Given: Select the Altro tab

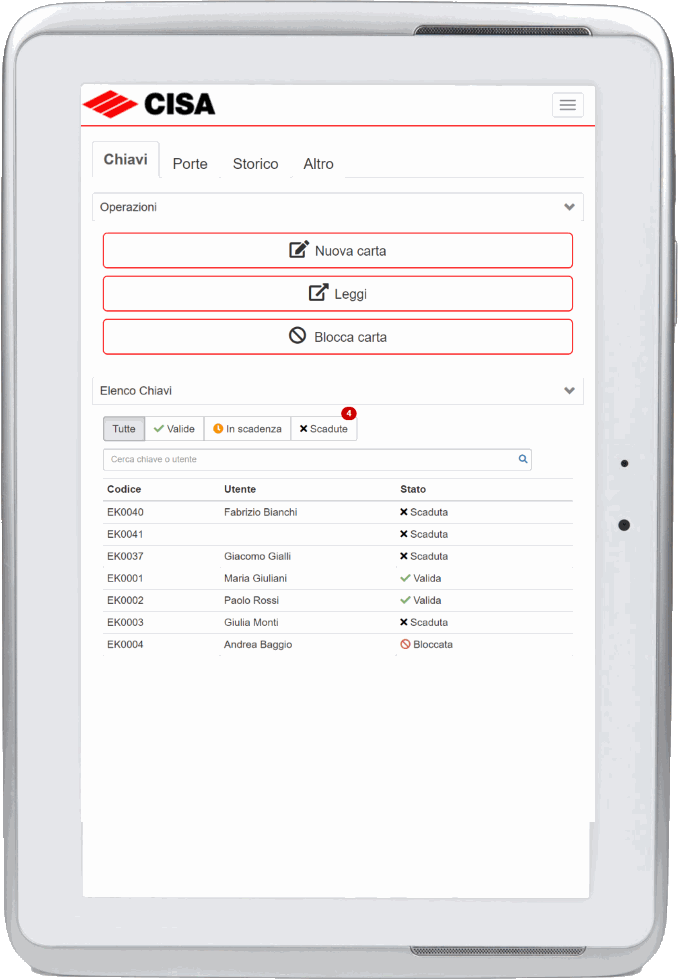Looking at the screenshot, I should (319, 164).
